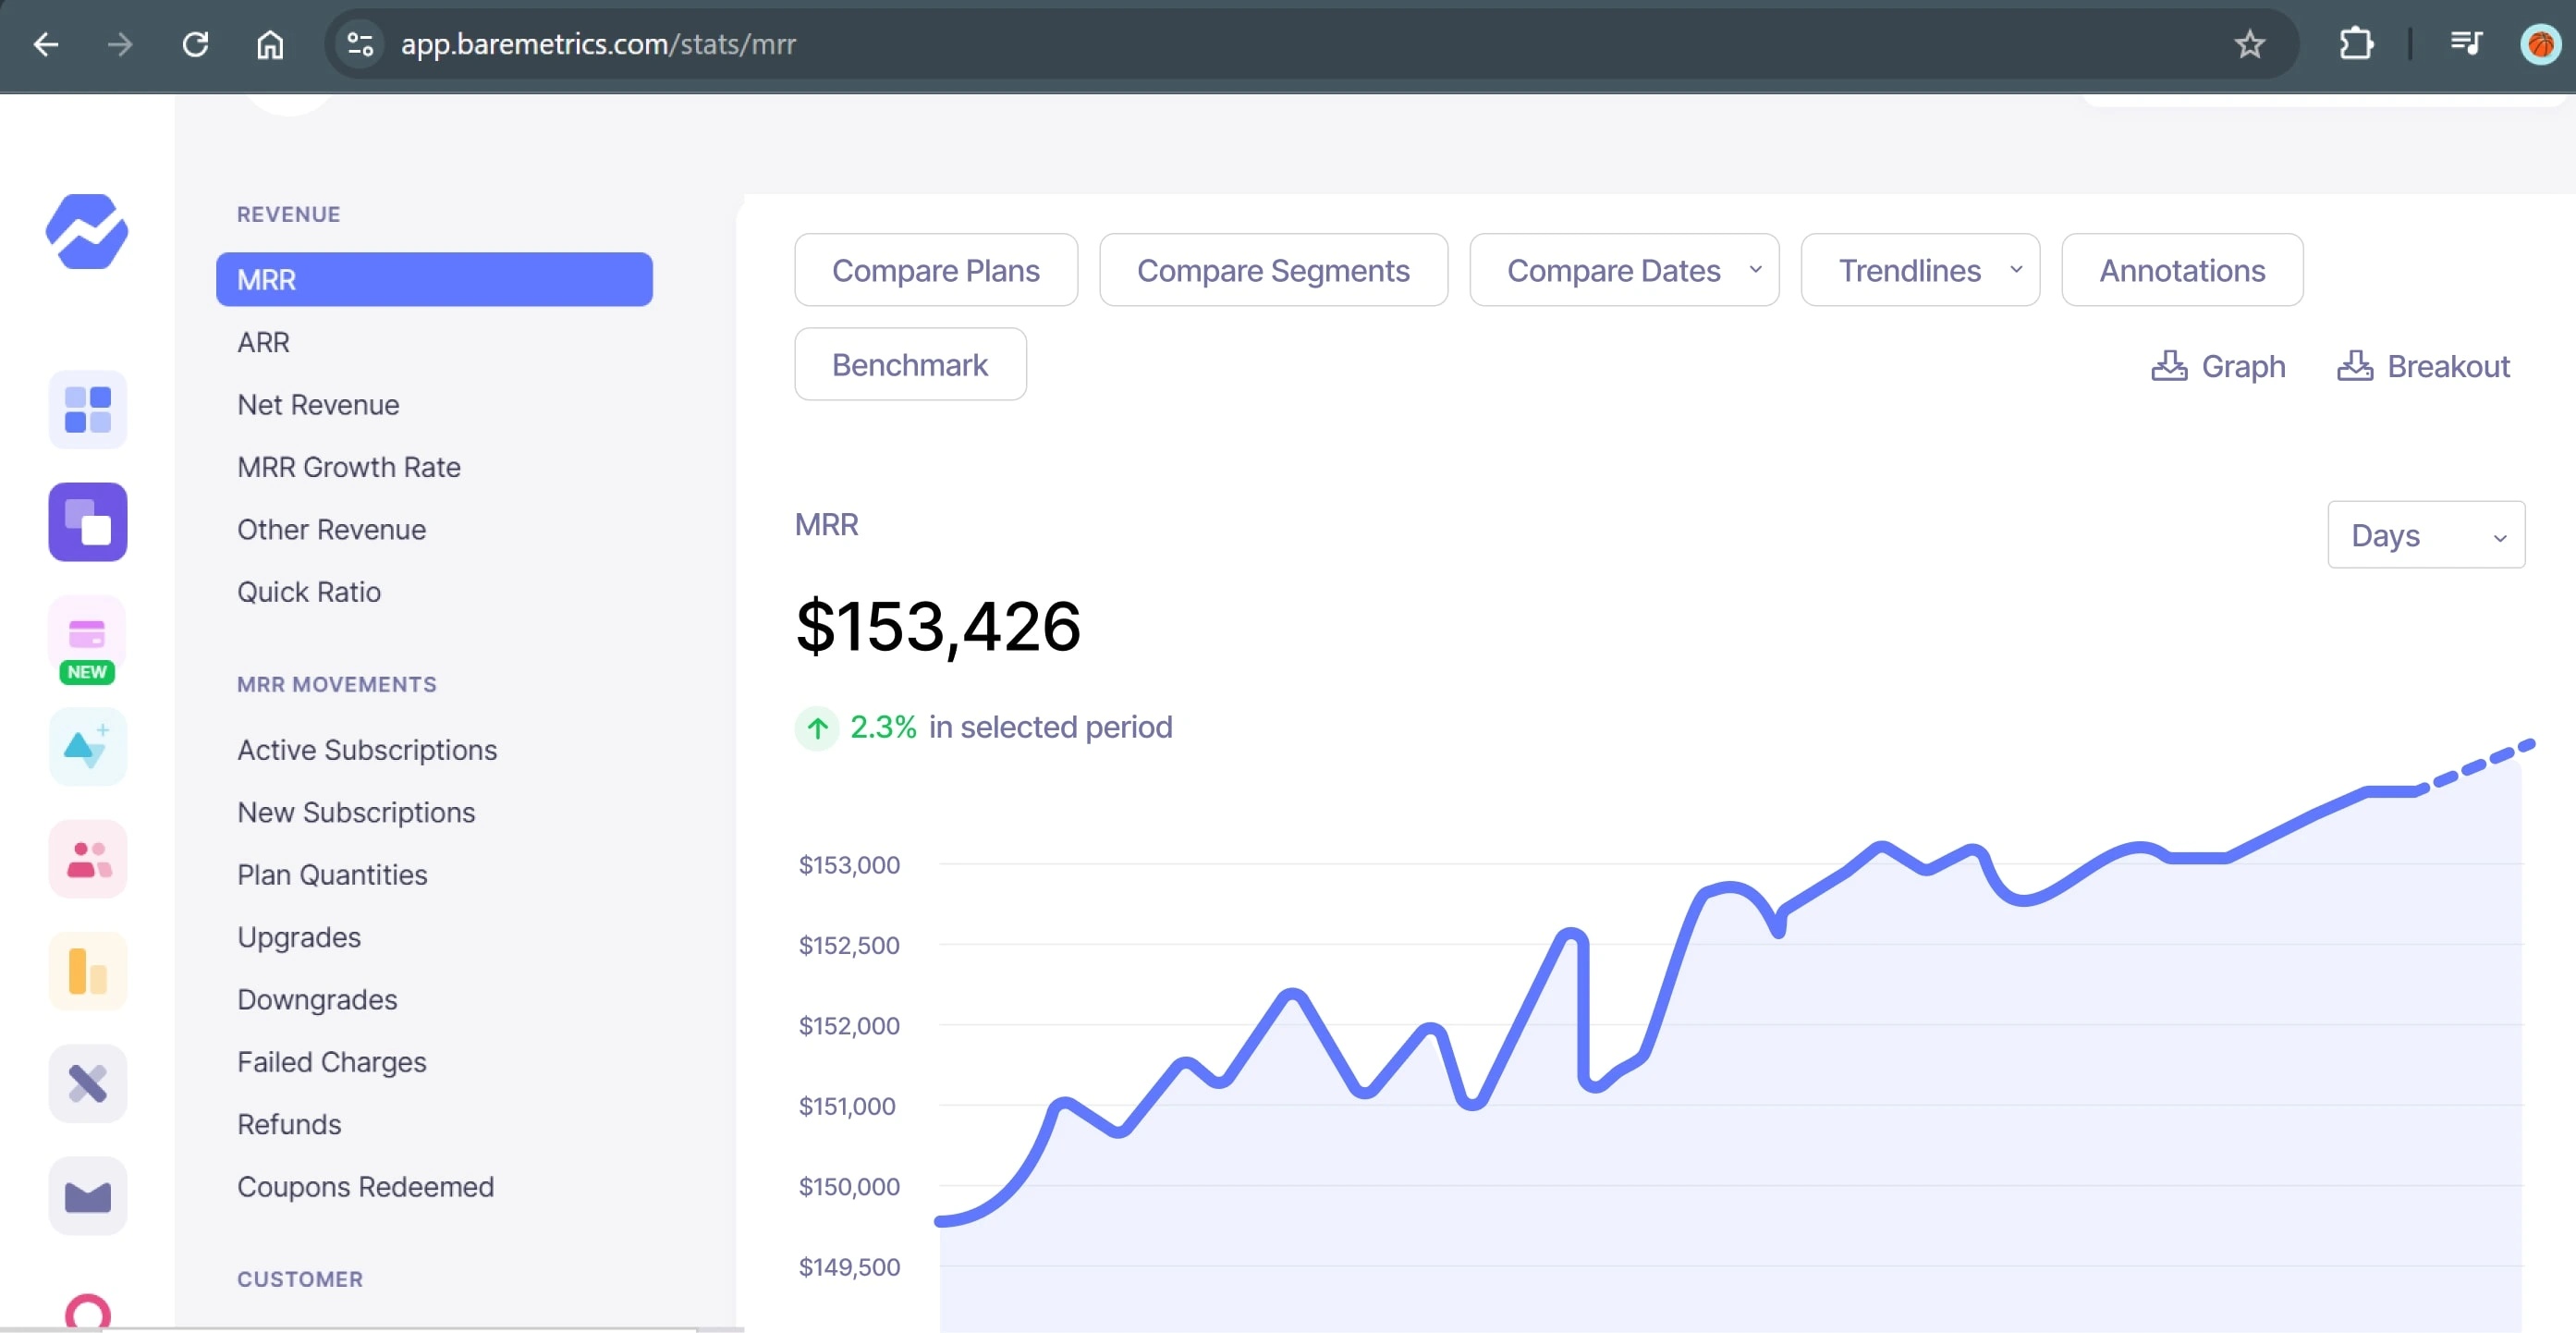Open the Trial Insights sidebar icon
The image size is (2576, 1333).
point(87,746)
